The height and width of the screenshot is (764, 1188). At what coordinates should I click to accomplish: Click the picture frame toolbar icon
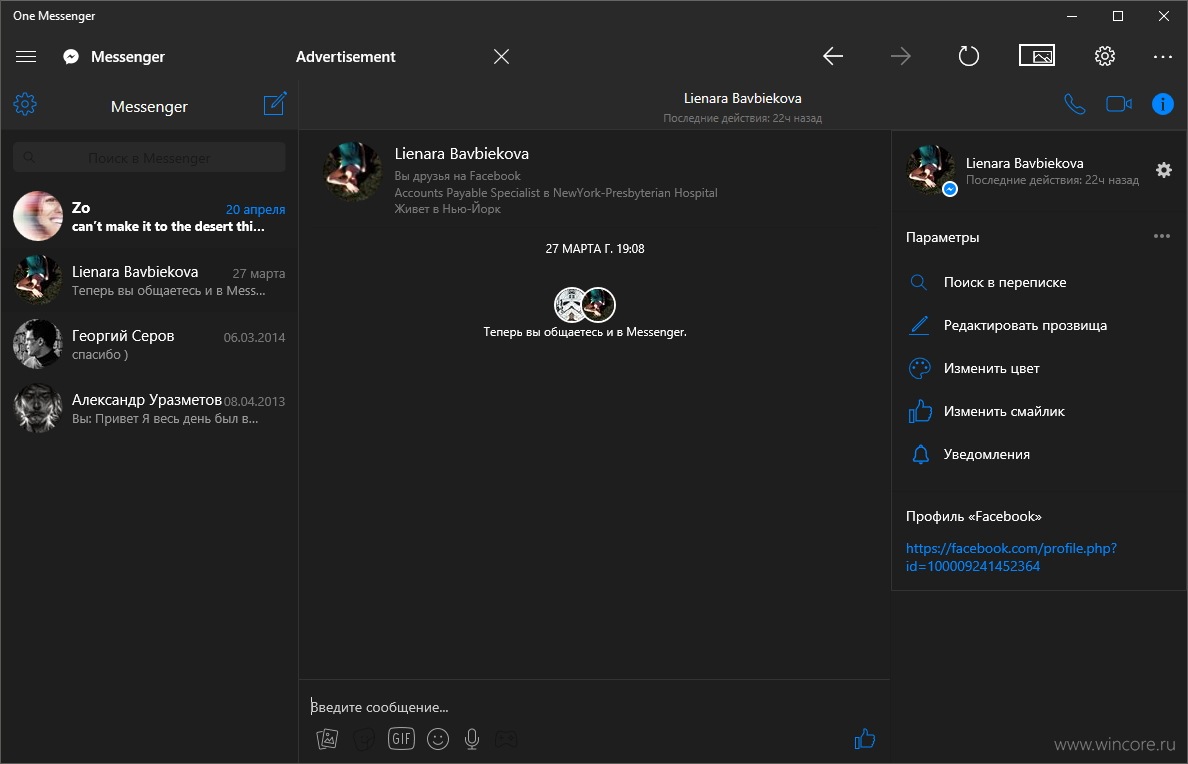point(1036,55)
